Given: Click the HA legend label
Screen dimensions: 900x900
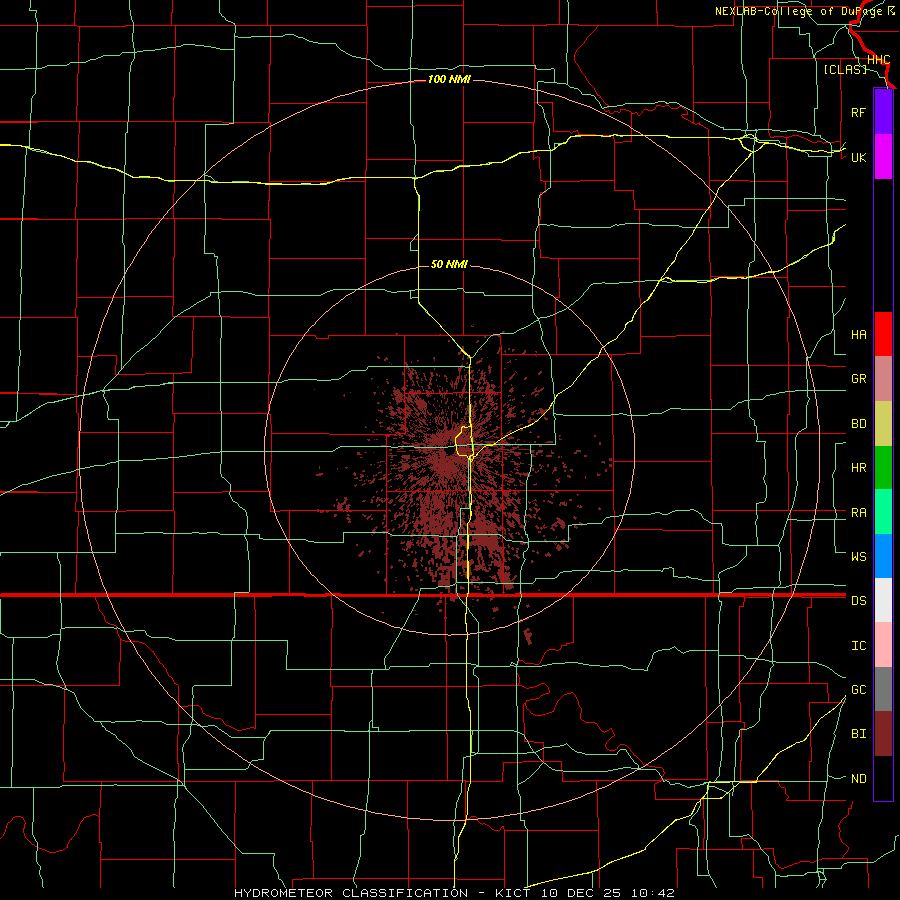Looking at the screenshot, I should (x=858, y=335).
